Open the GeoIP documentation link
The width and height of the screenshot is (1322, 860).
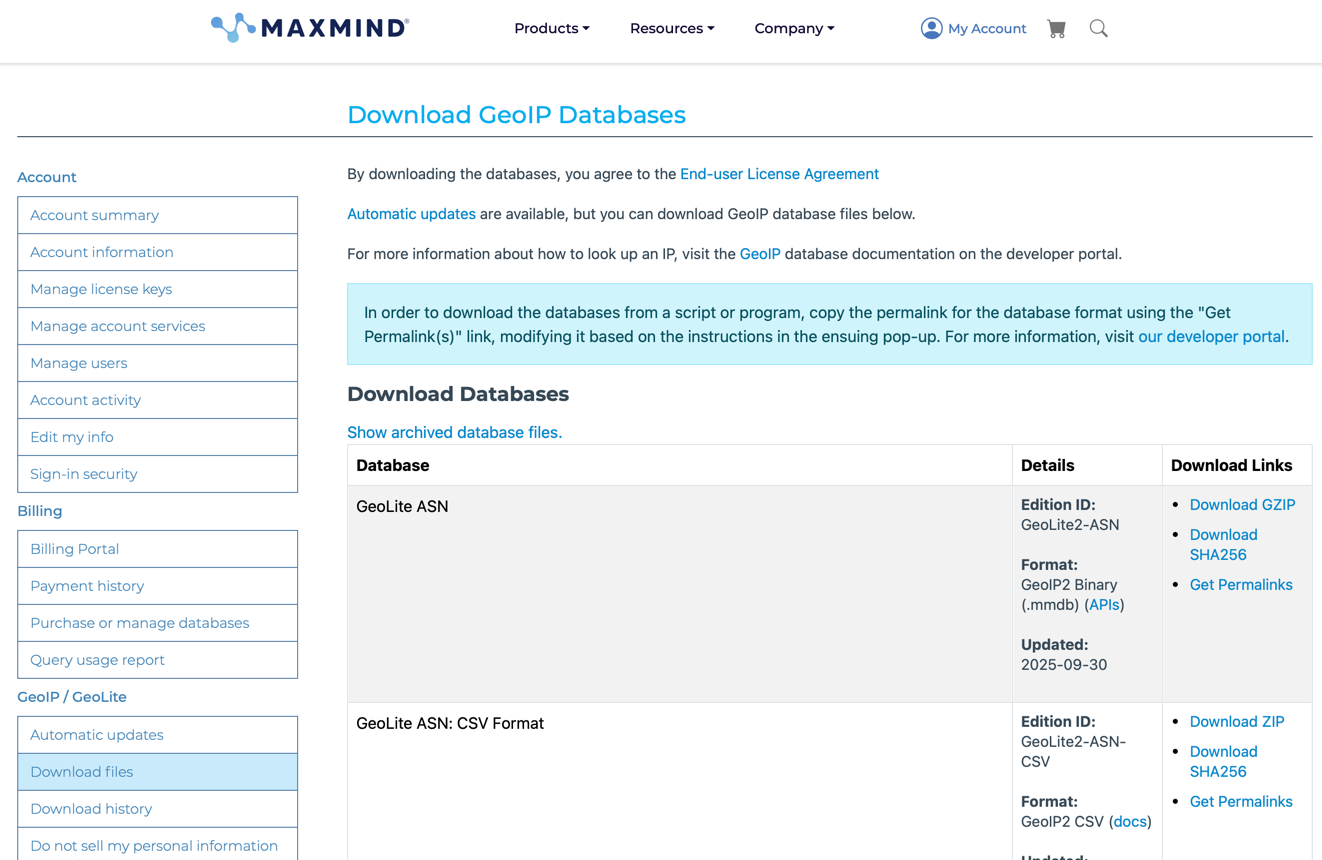click(760, 254)
